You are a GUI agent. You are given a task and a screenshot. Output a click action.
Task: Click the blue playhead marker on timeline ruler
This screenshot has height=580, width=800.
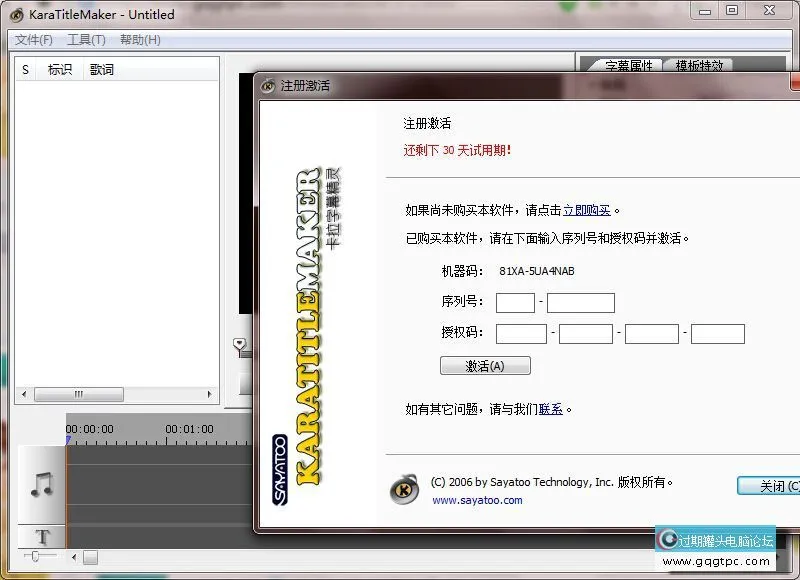(x=68, y=438)
